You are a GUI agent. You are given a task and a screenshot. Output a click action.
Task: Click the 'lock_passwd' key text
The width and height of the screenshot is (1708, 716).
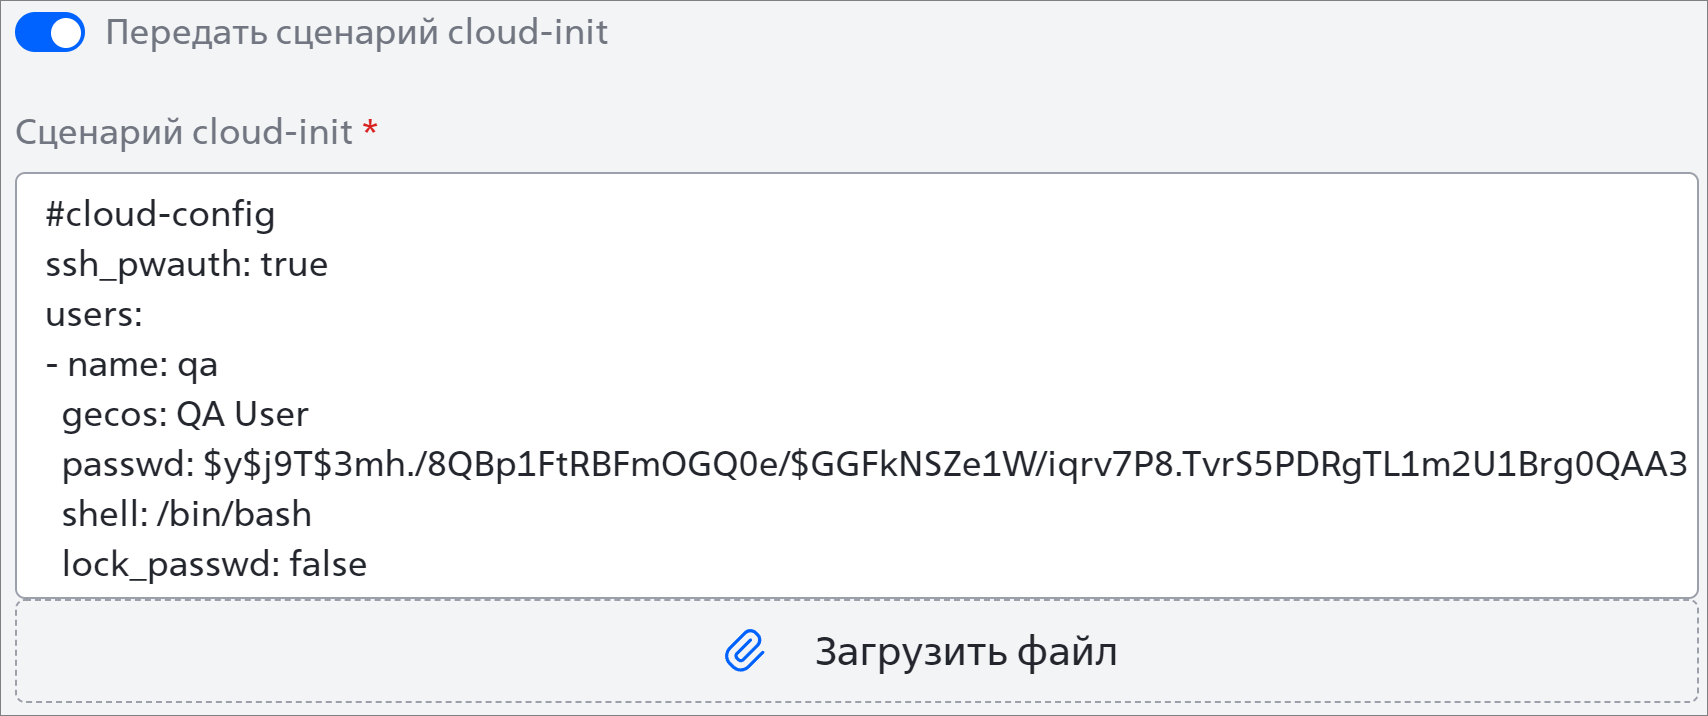click(x=171, y=565)
